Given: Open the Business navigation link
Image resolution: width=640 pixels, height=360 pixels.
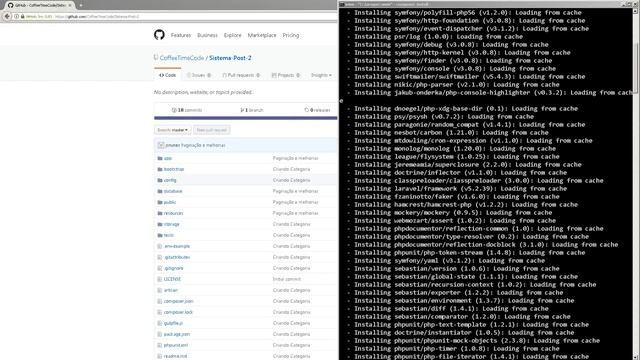Looking at the screenshot, I should pyautogui.click(x=207, y=36).
